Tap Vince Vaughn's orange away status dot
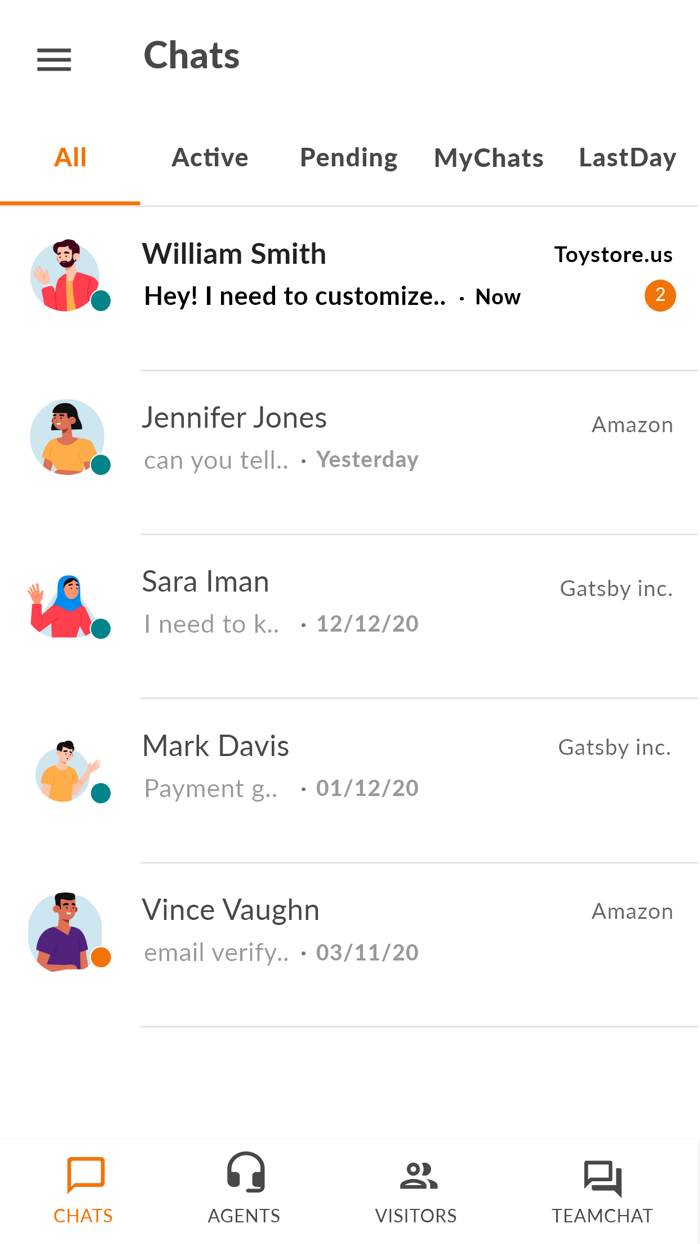Viewport: 700px width, 1244px height. tap(101, 957)
